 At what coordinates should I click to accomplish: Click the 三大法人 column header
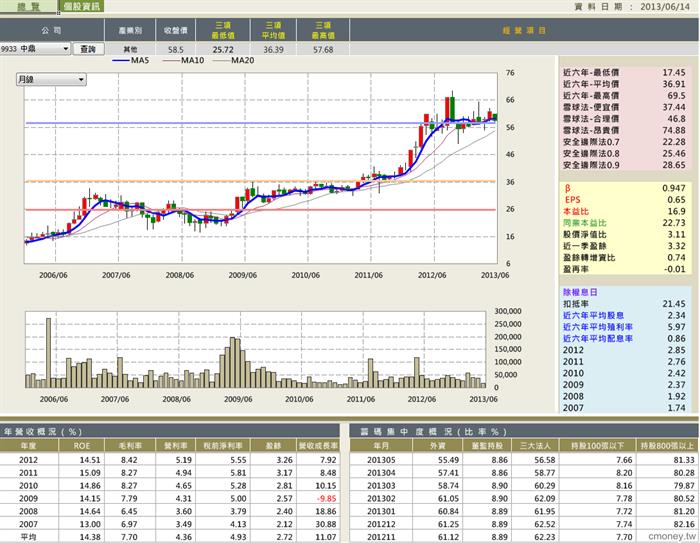(x=536, y=446)
